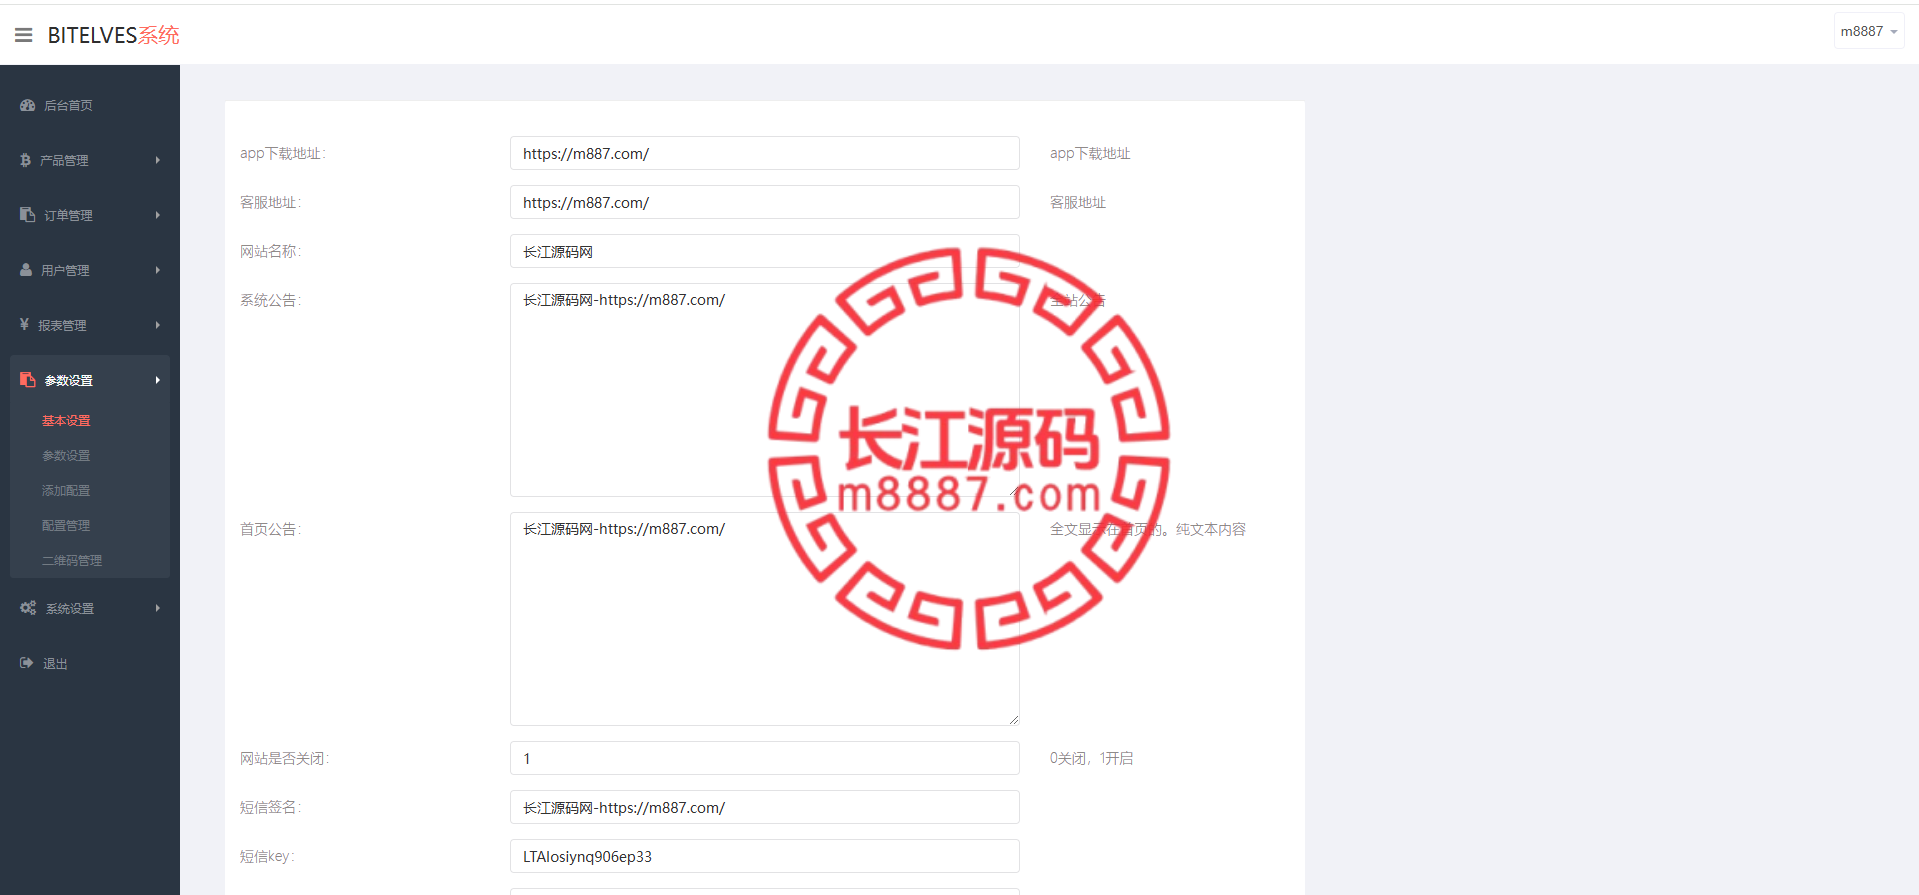The width and height of the screenshot is (1919, 895).
Task: Focus the 短信签名 input field
Action: [x=765, y=807]
